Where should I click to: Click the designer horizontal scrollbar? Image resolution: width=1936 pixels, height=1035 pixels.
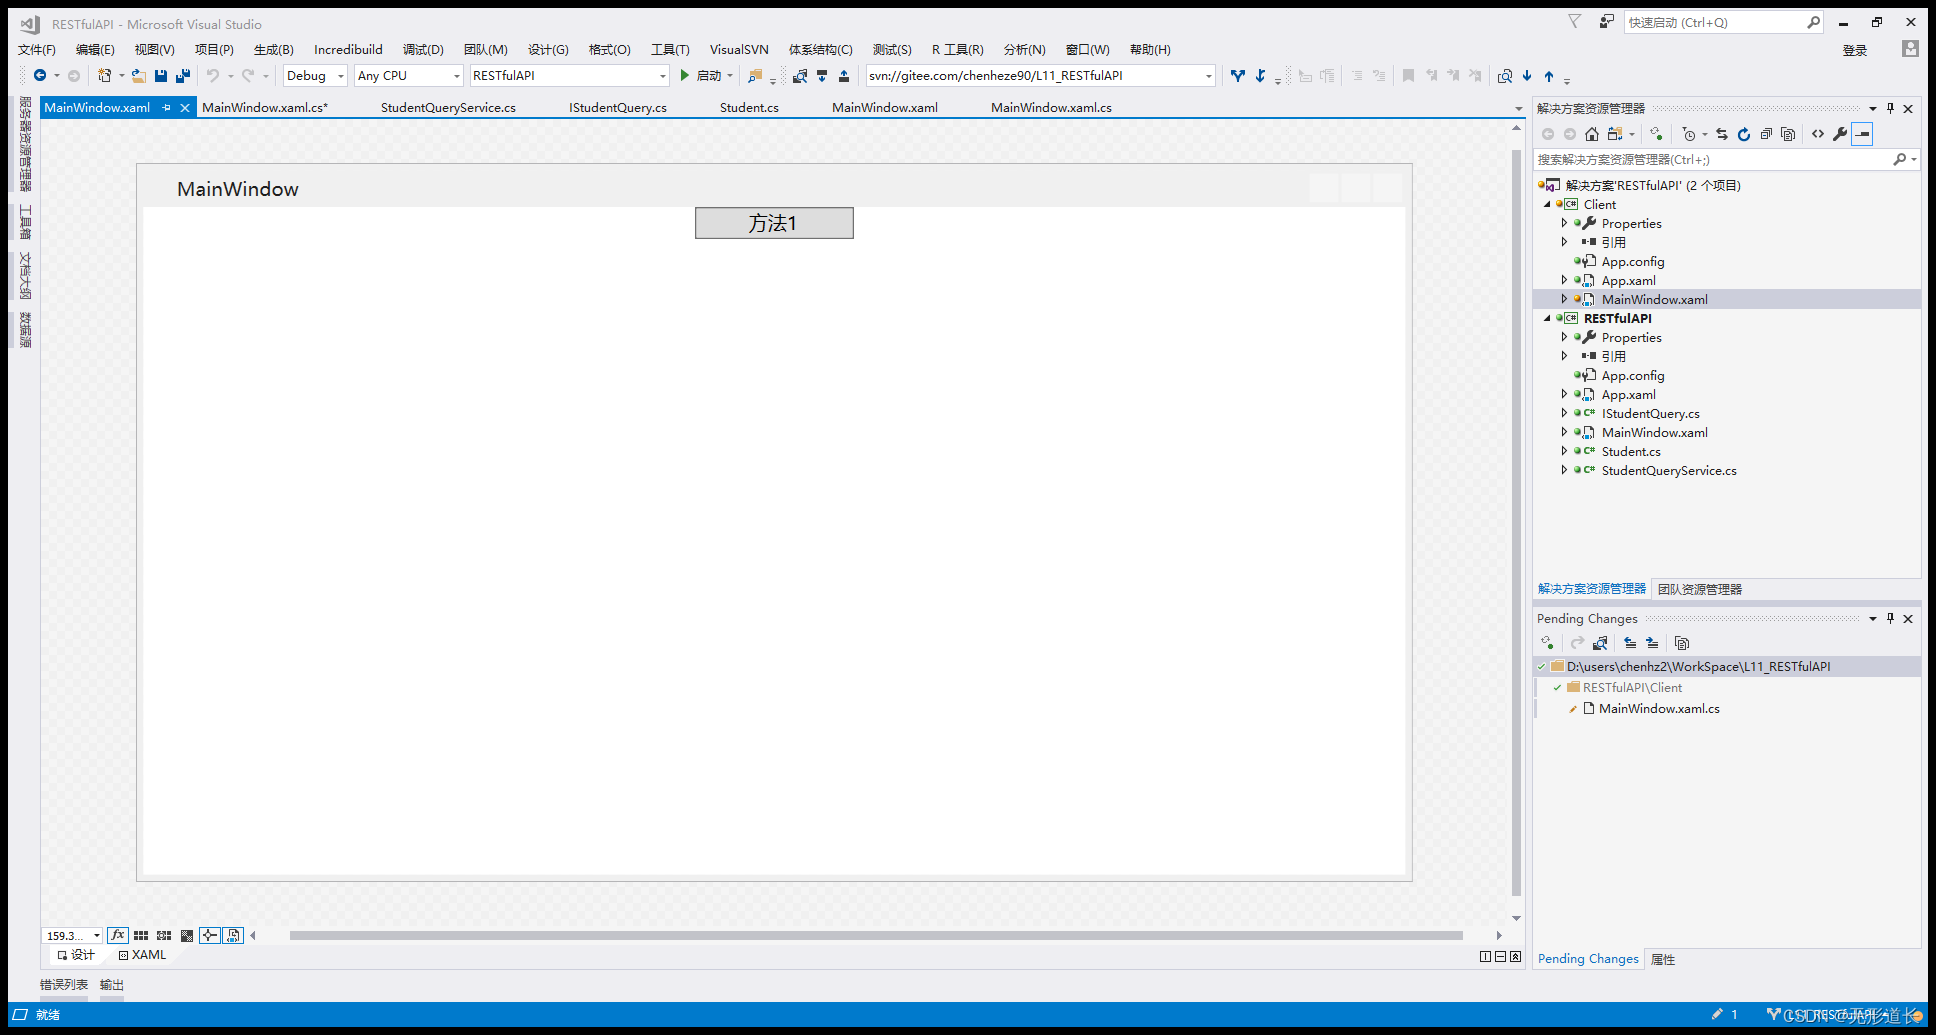[876, 936]
